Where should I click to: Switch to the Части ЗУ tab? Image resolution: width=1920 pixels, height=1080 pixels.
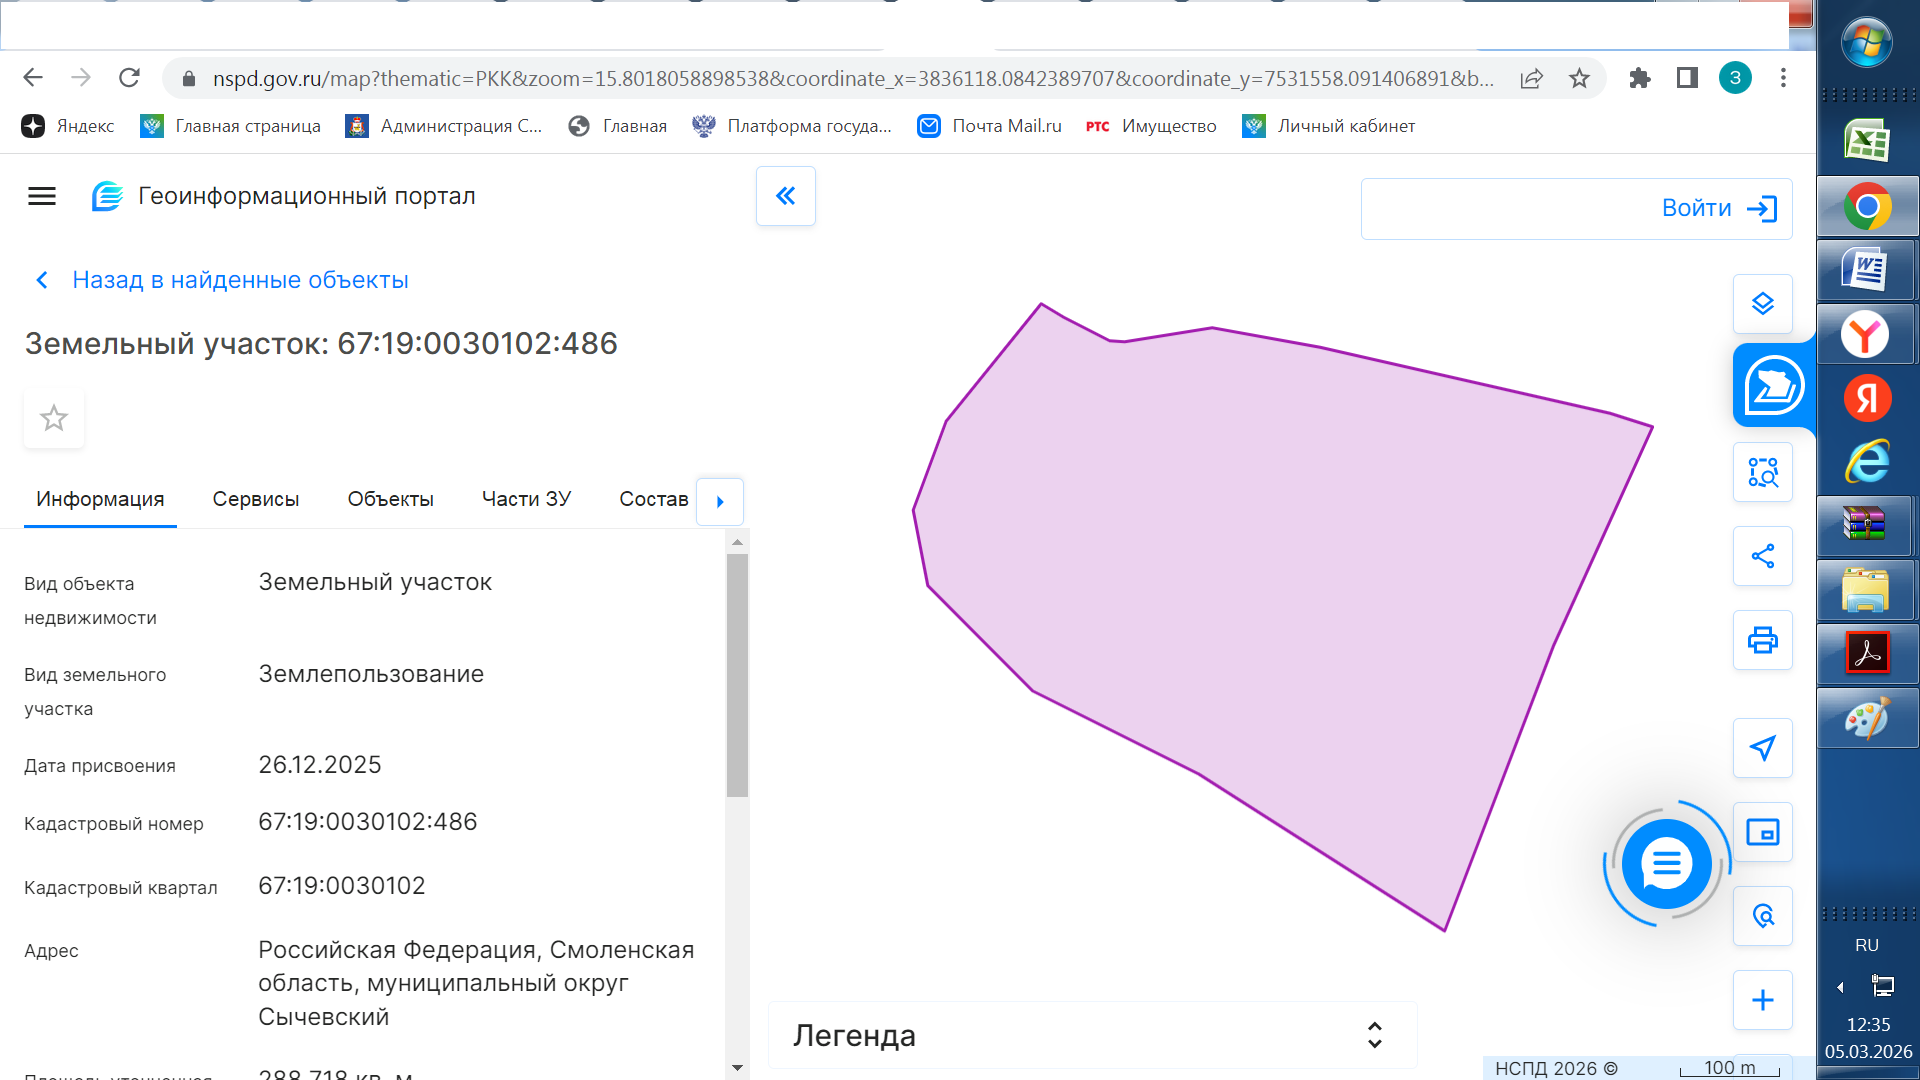[526, 499]
